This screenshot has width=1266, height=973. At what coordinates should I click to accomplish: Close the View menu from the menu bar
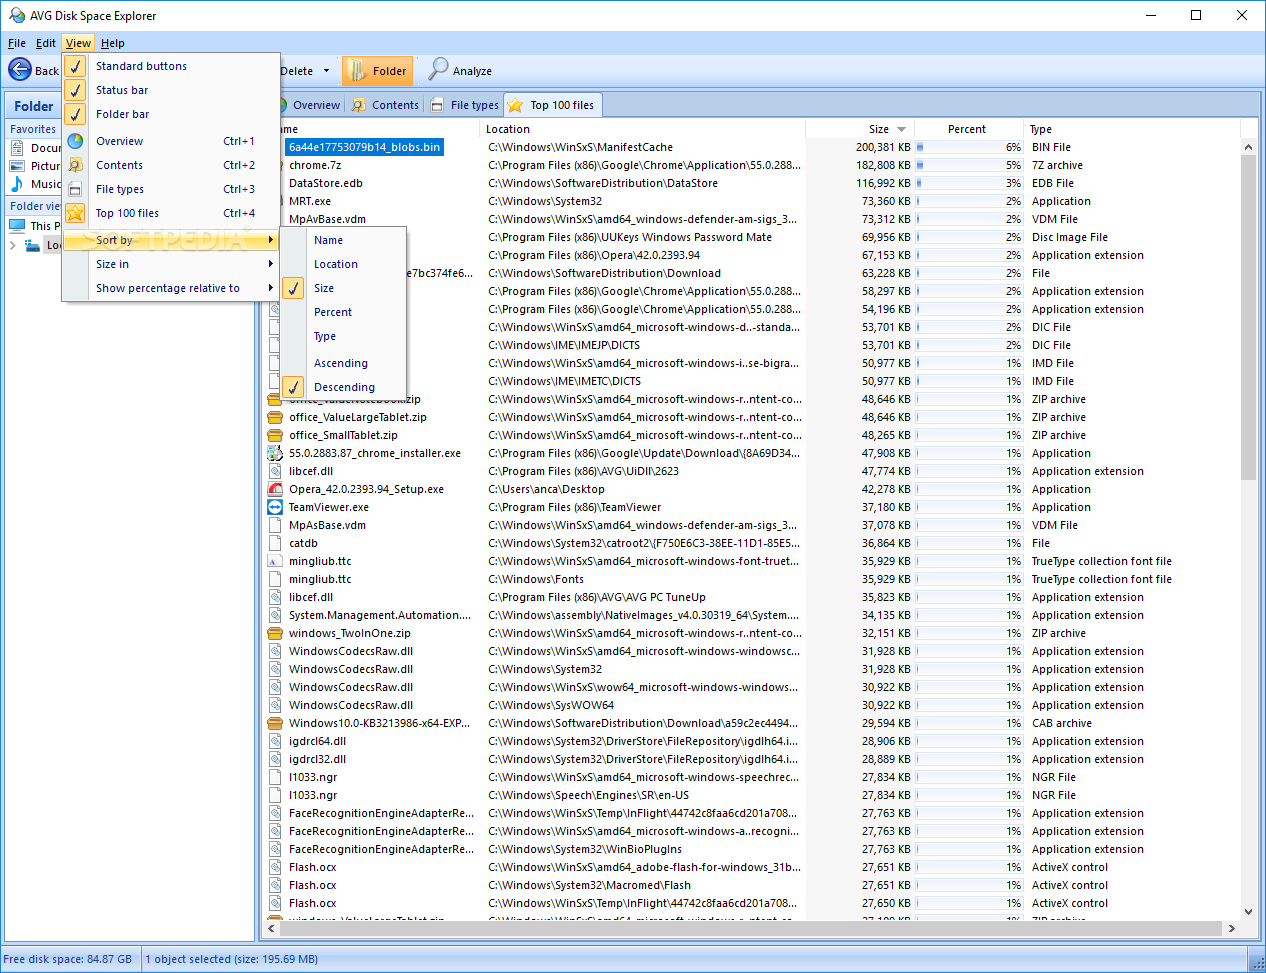point(78,43)
